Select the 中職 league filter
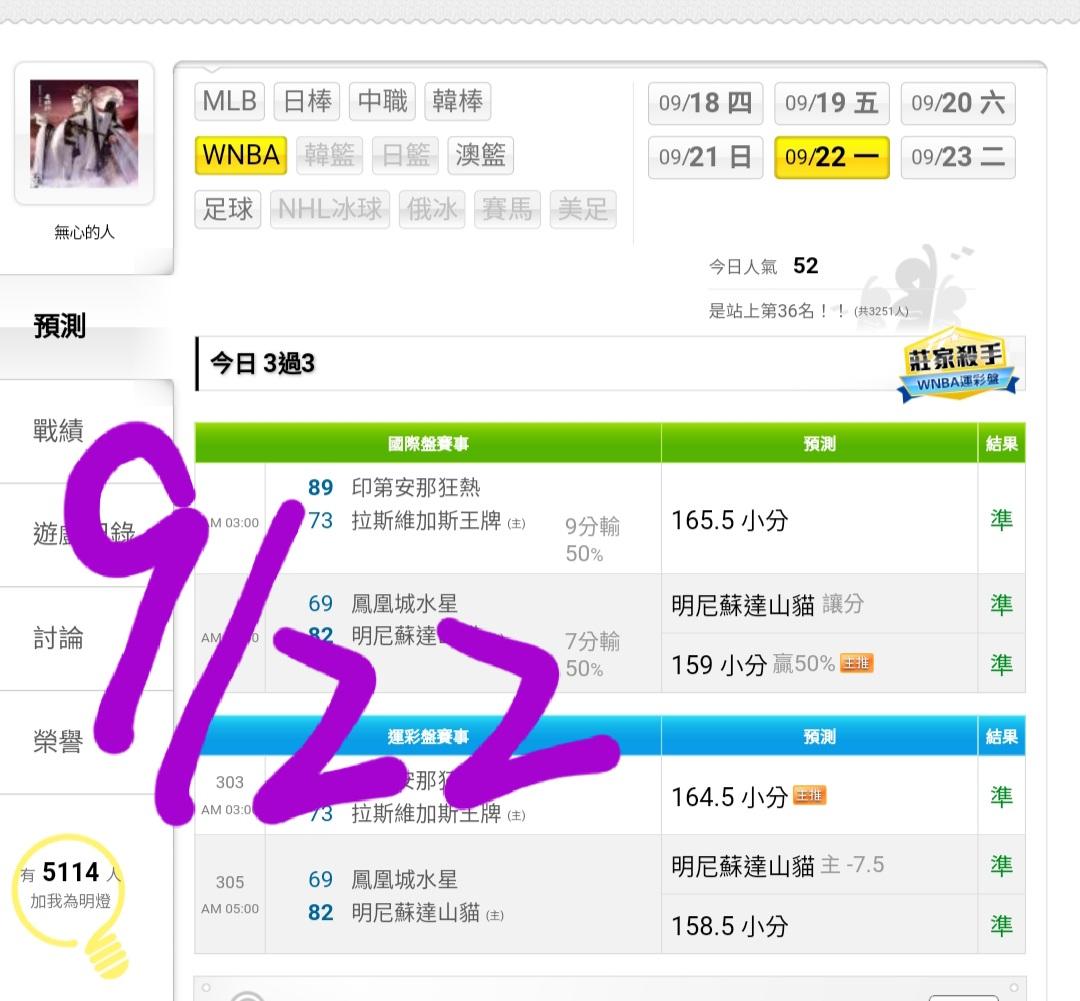The height and width of the screenshot is (1001, 1080). coord(382,101)
